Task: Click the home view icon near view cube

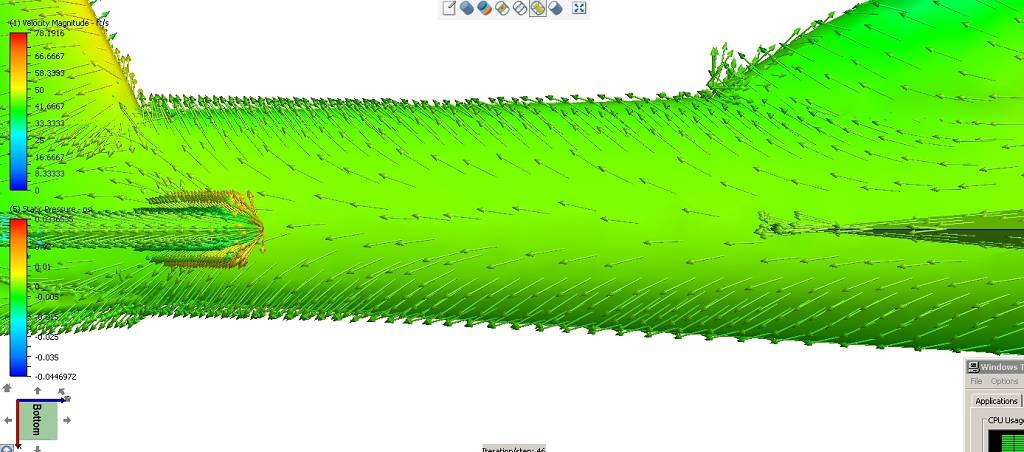Action: pos(7,388)
